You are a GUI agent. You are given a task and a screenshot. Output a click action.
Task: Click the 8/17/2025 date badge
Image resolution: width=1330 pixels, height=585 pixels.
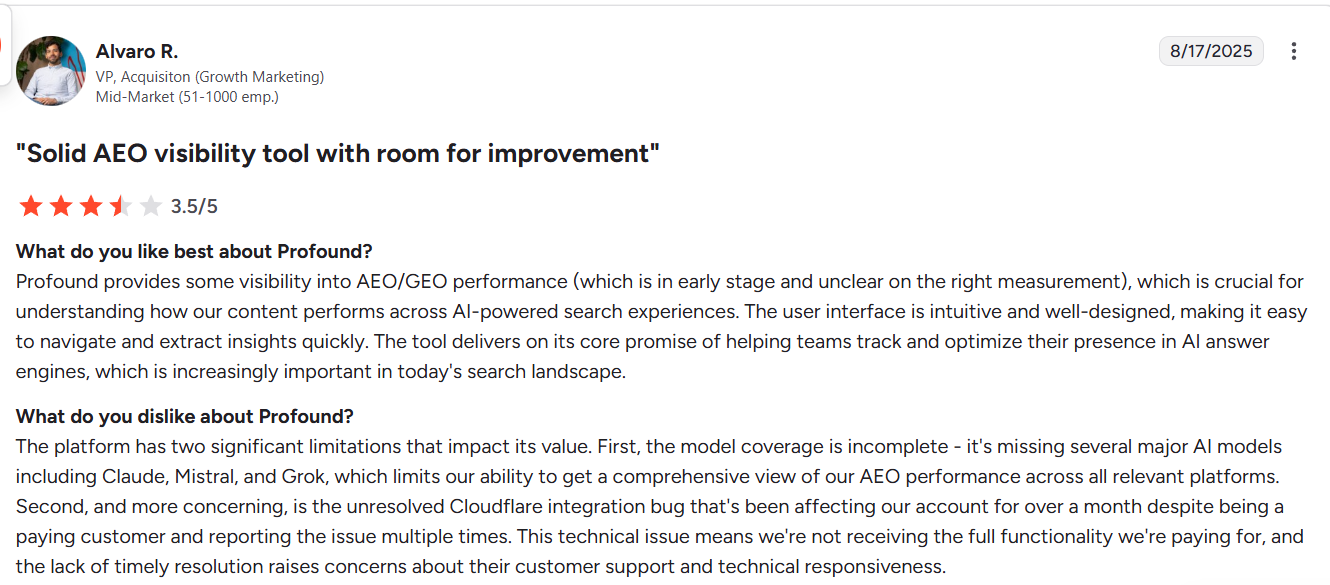1211,51
